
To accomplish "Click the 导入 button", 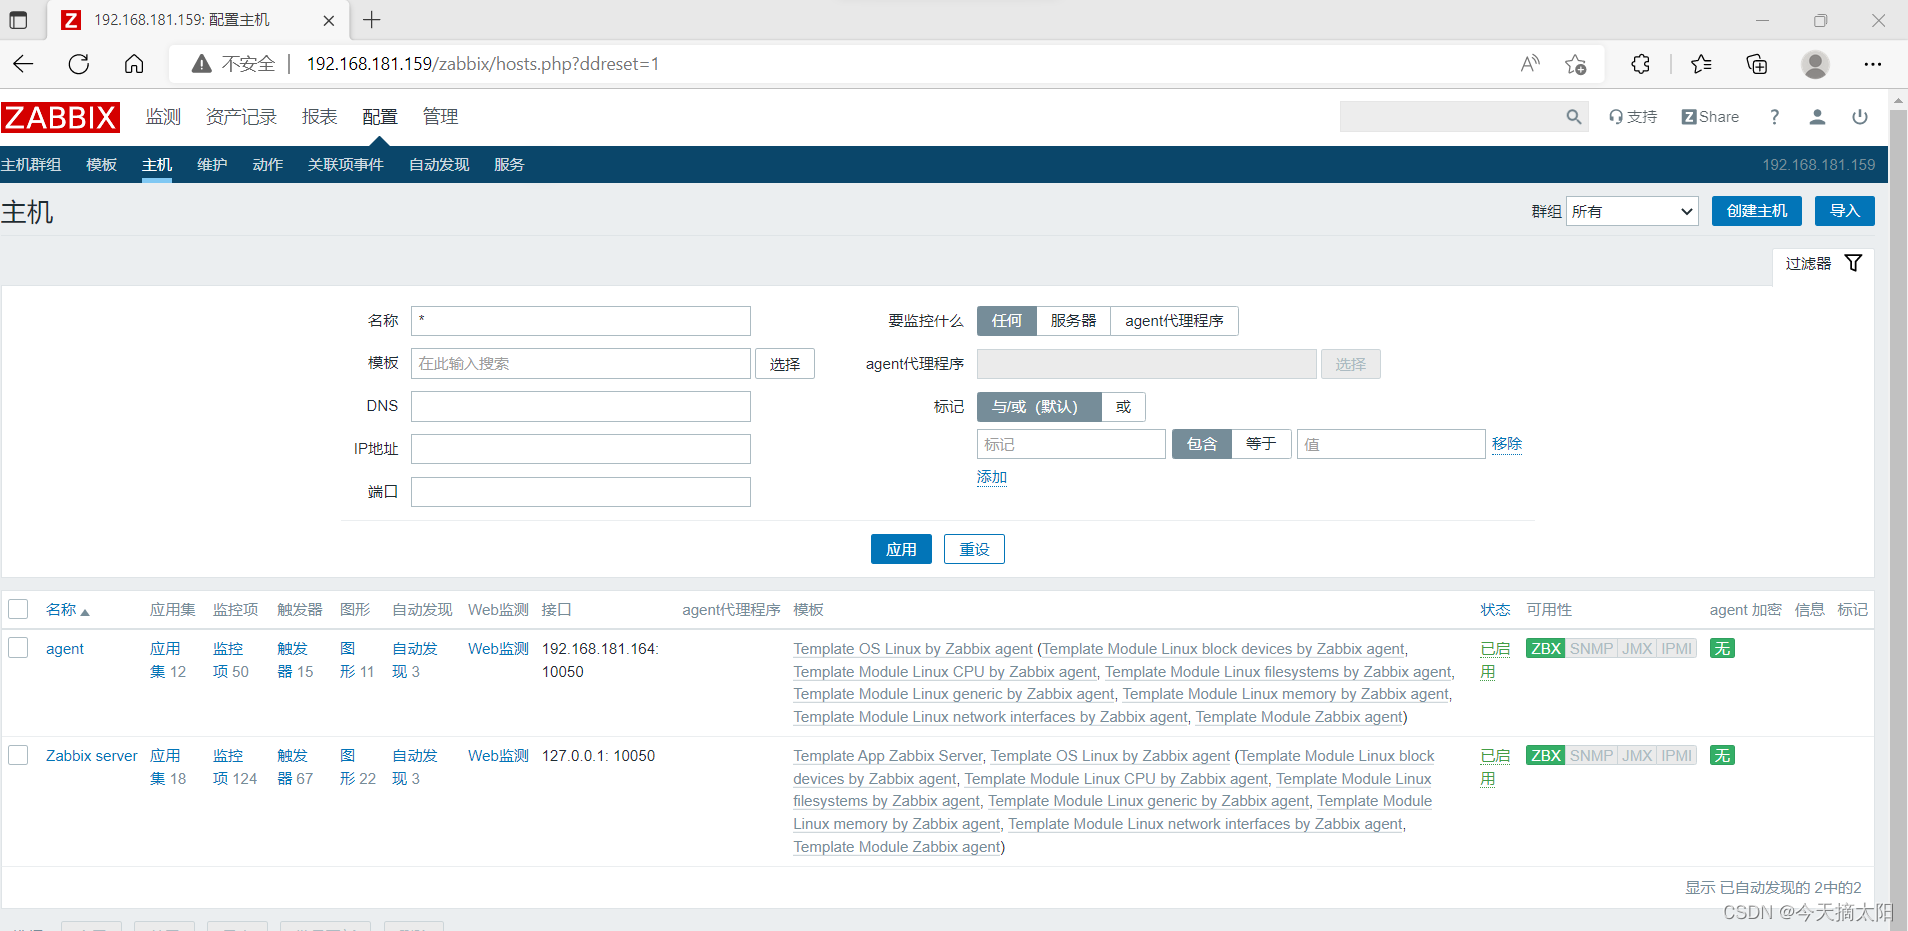I will [x=1844, y=211].
